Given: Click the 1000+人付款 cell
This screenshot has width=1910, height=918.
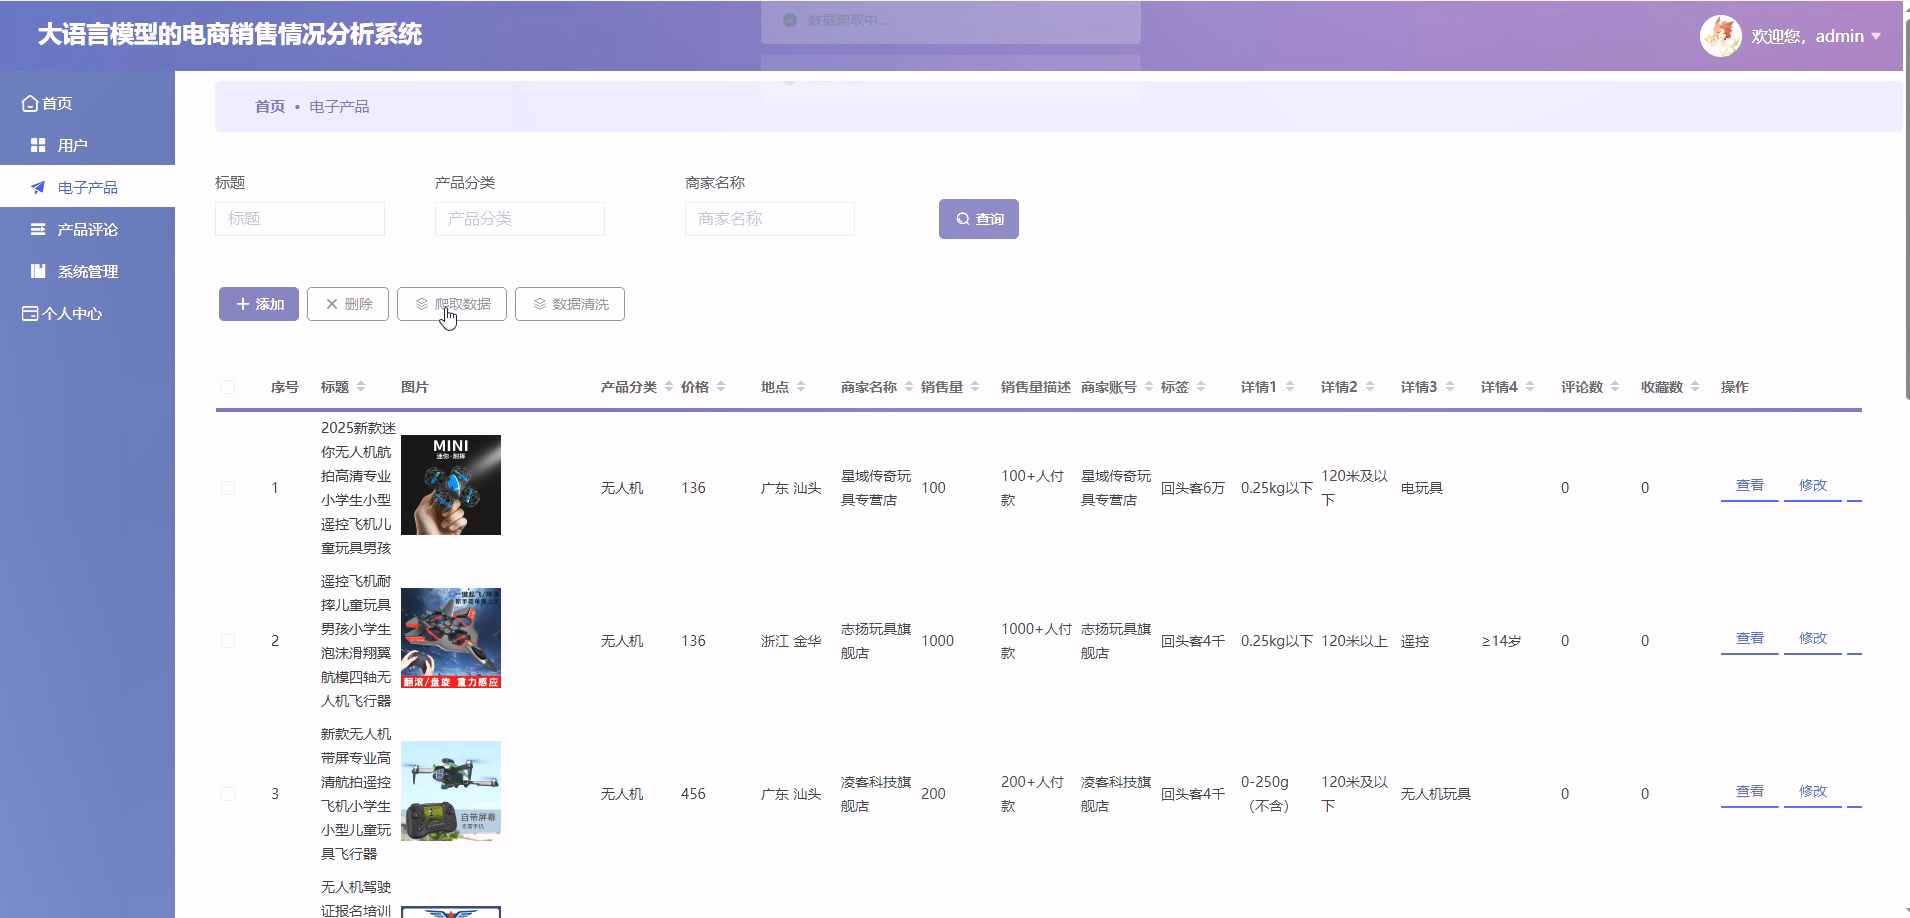Looking at the screenshot, I should 1036,641.
